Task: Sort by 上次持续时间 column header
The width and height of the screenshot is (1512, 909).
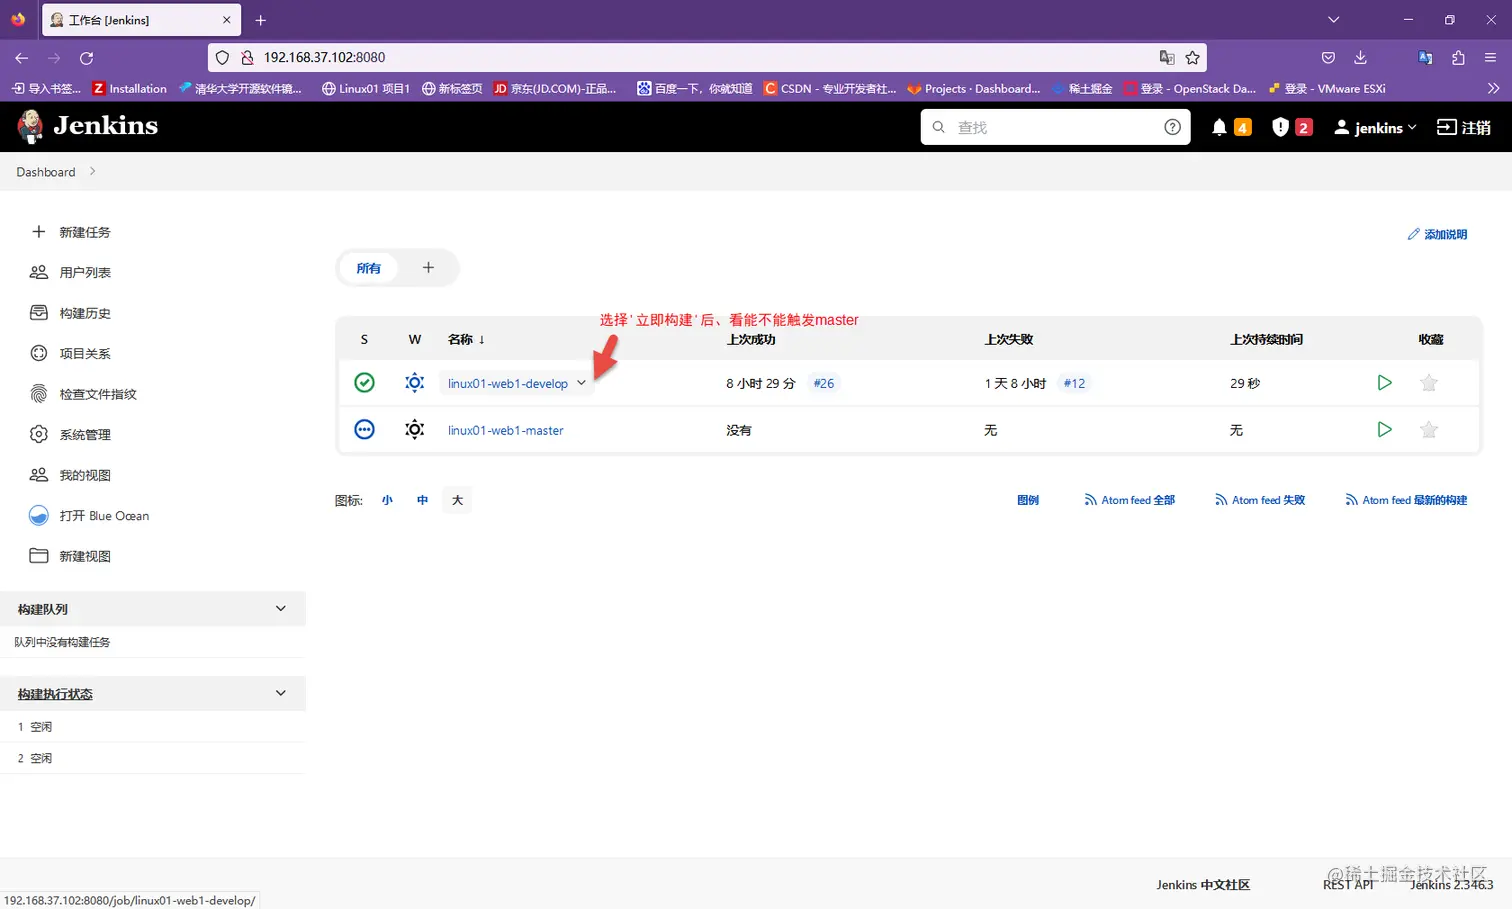Action: coord(1266,340)
